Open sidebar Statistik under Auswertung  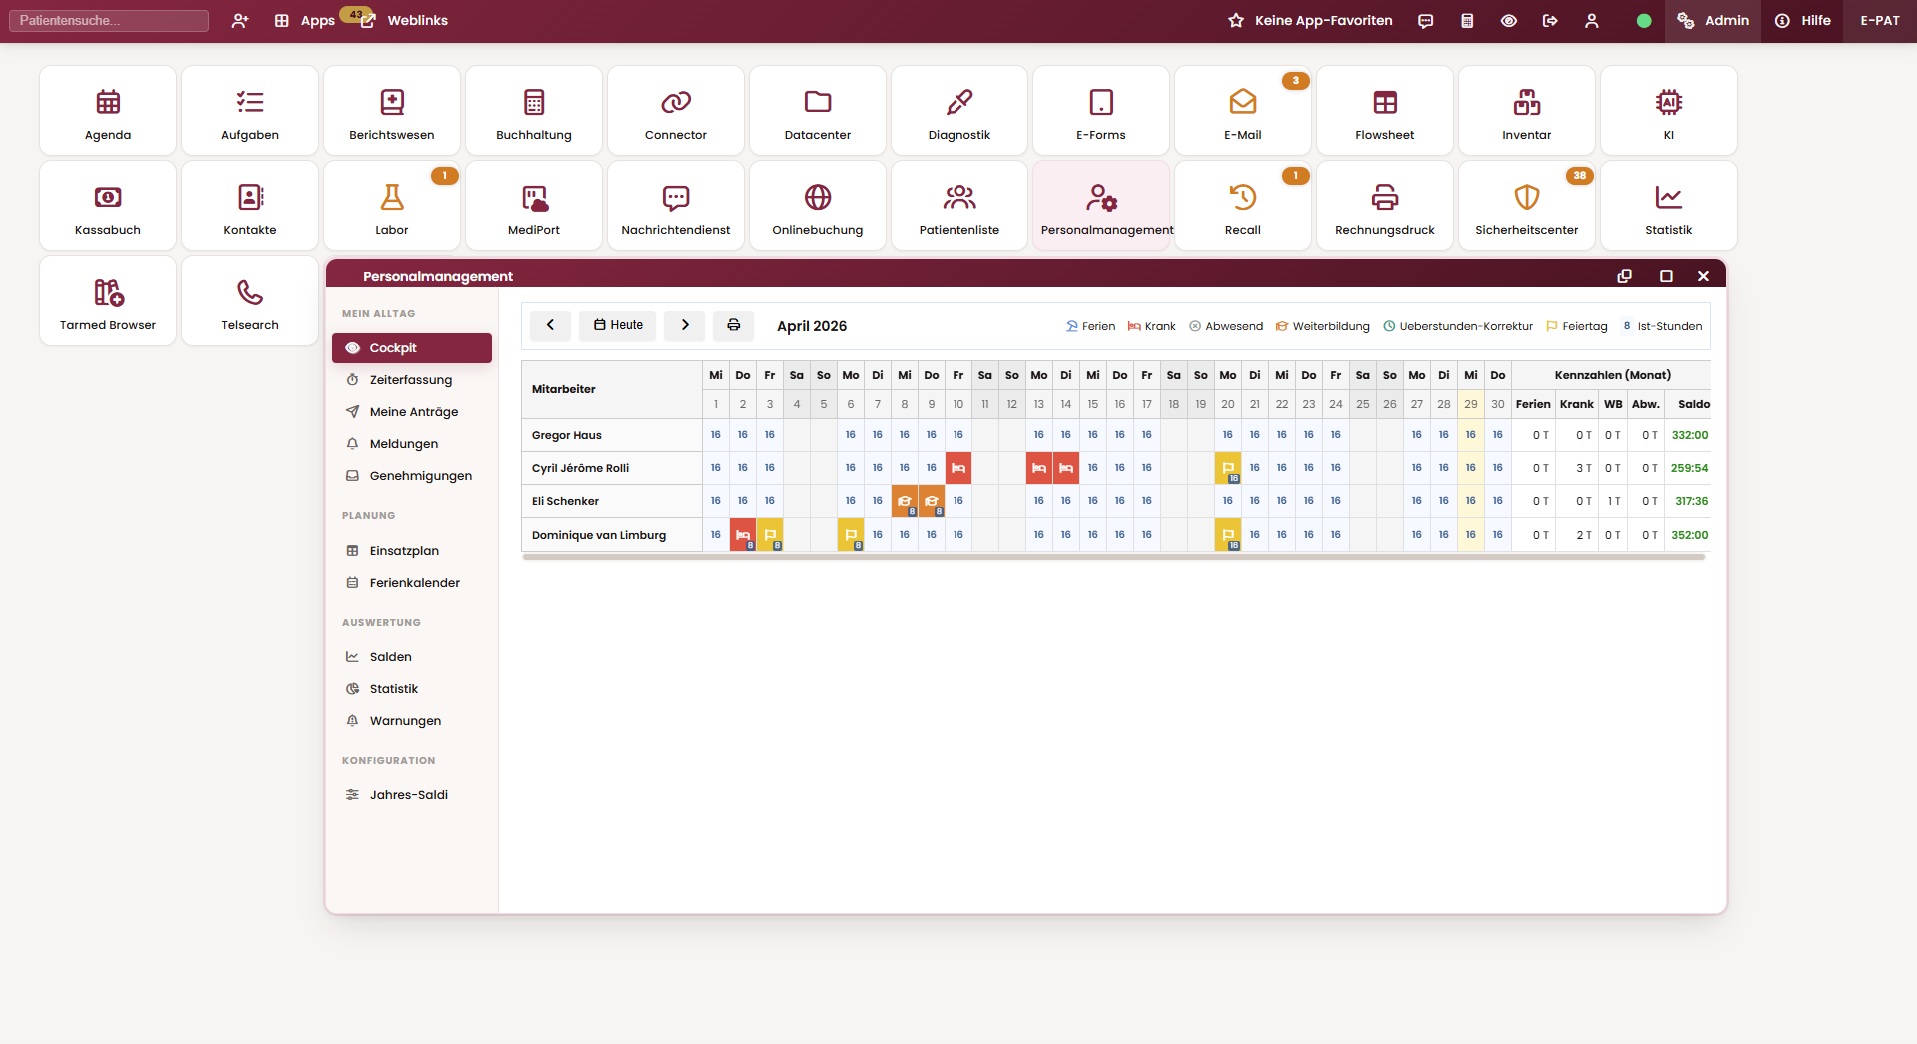click(412, 689)
